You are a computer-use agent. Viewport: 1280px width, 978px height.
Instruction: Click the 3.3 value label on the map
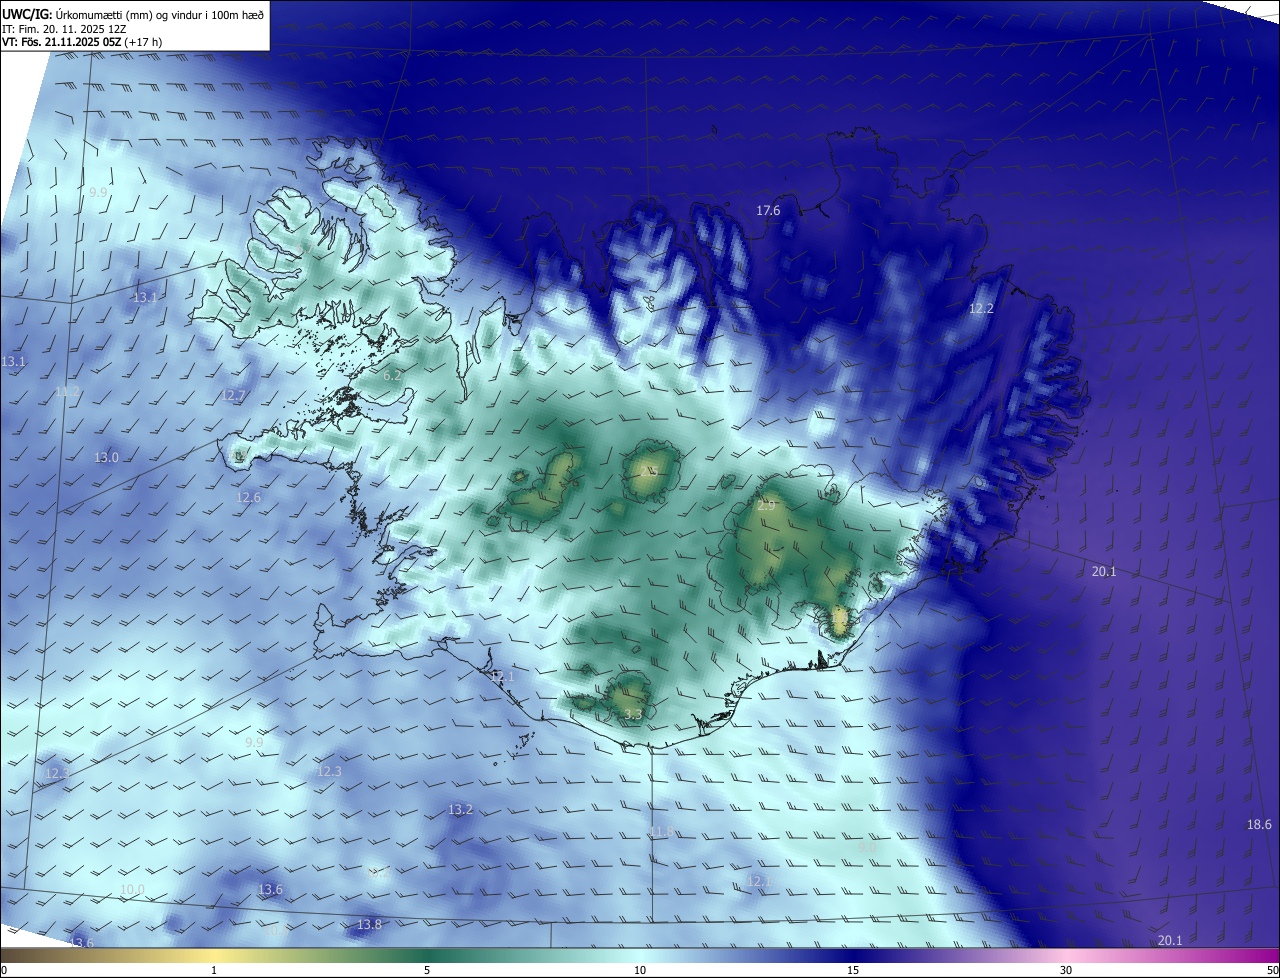[x=633, y=714]
